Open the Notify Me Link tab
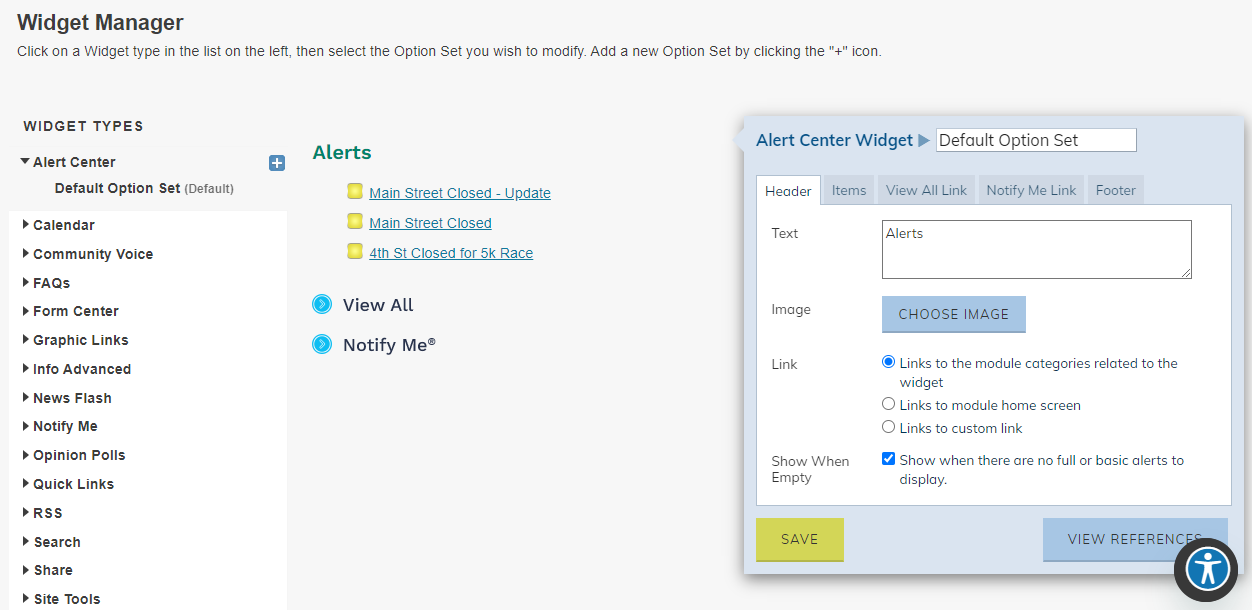1252x610 pixels. (1031, 190)
